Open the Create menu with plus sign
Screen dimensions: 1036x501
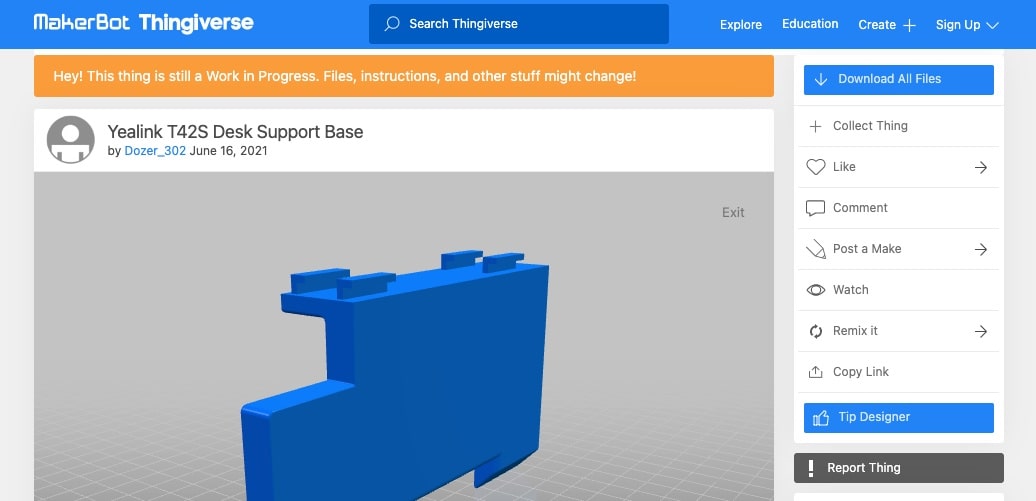pyautogui.click(x=886, y=25)
